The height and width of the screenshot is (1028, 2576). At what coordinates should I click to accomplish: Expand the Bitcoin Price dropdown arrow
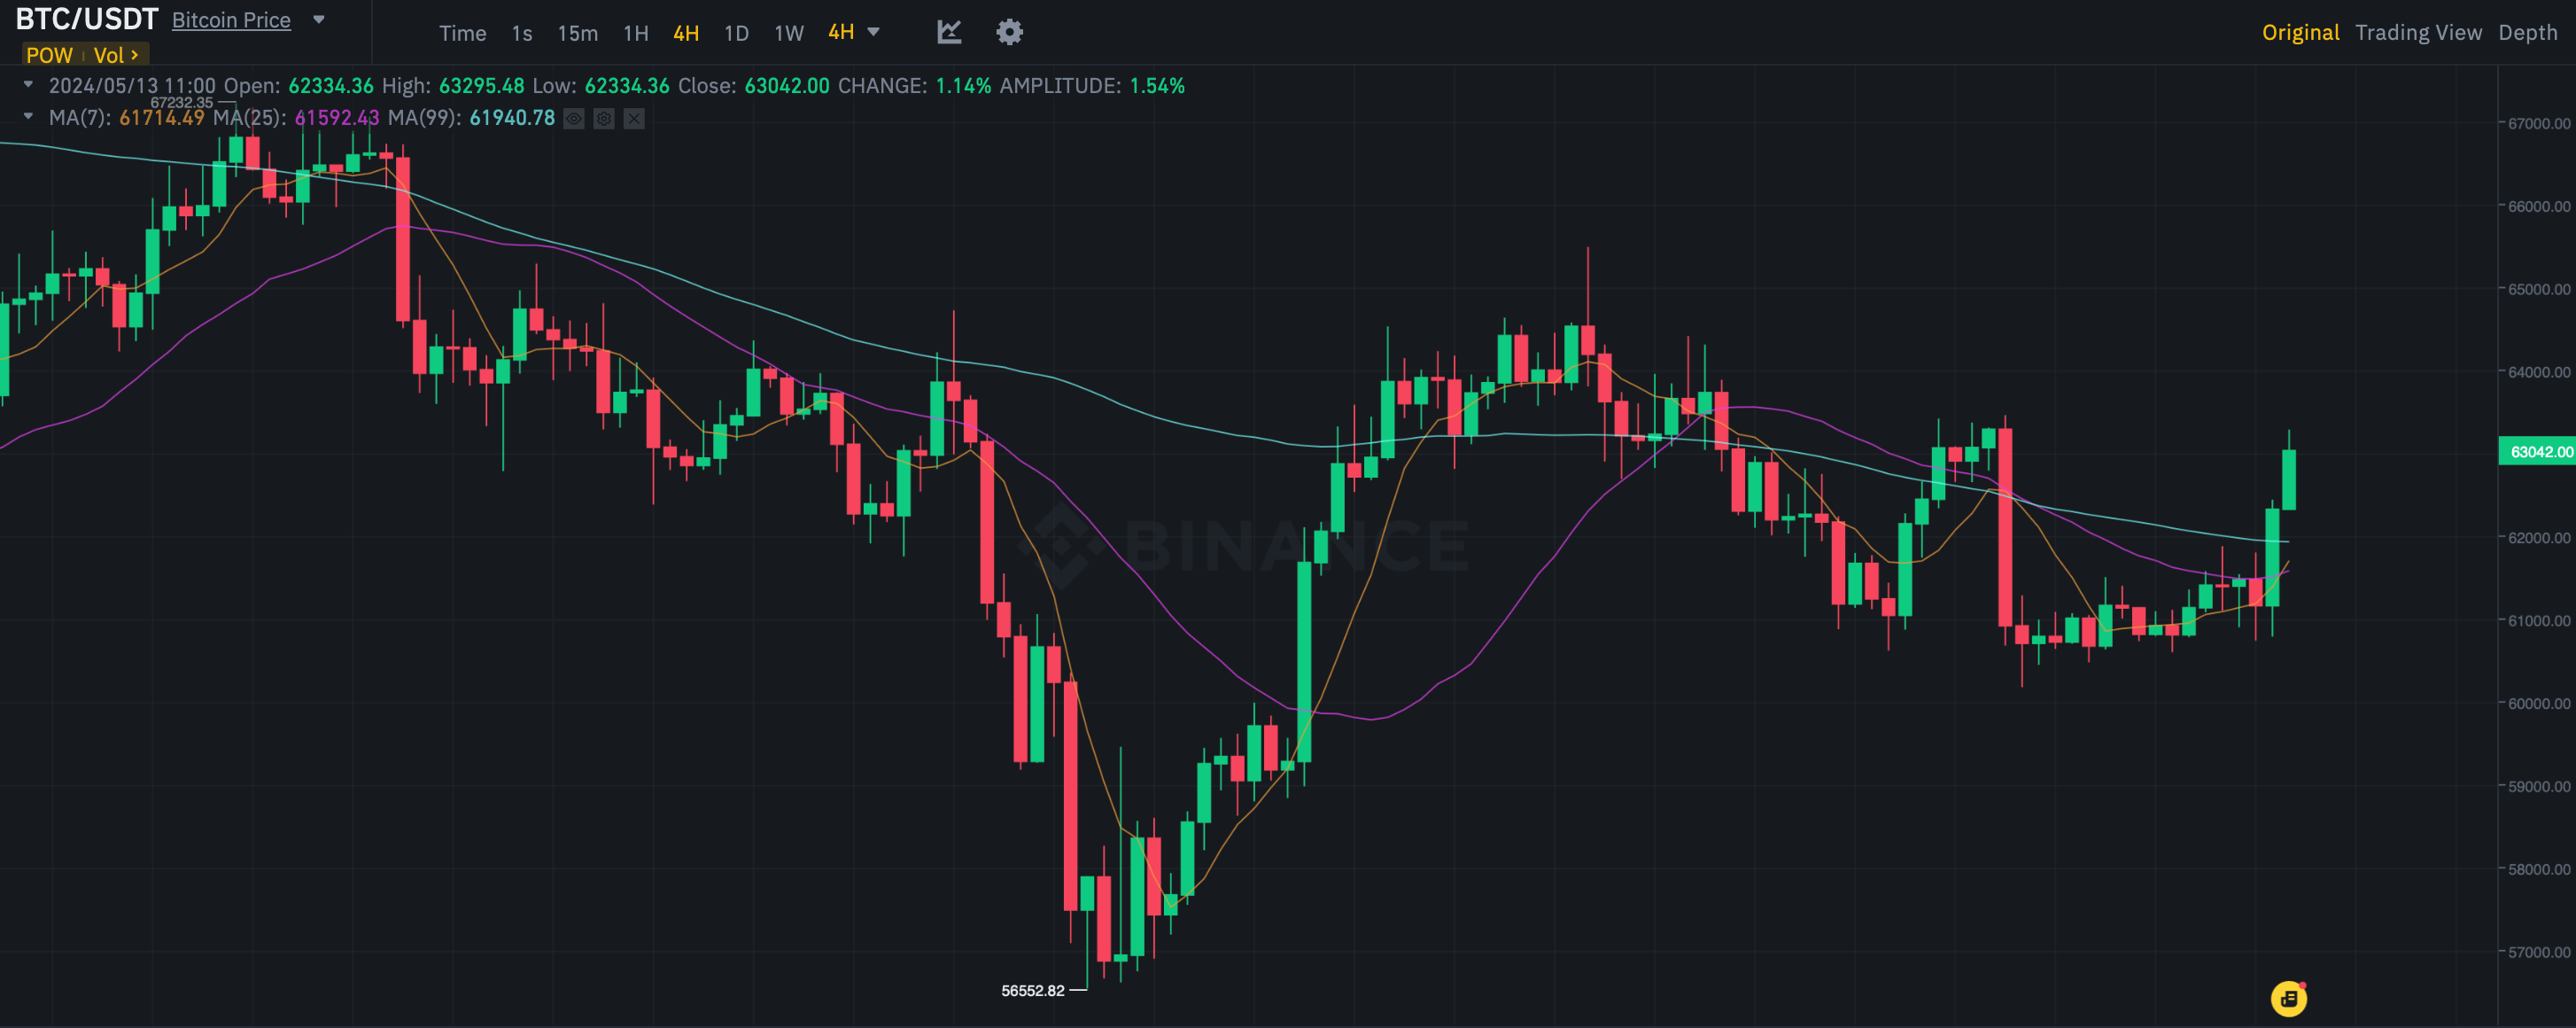click(319, 19)
